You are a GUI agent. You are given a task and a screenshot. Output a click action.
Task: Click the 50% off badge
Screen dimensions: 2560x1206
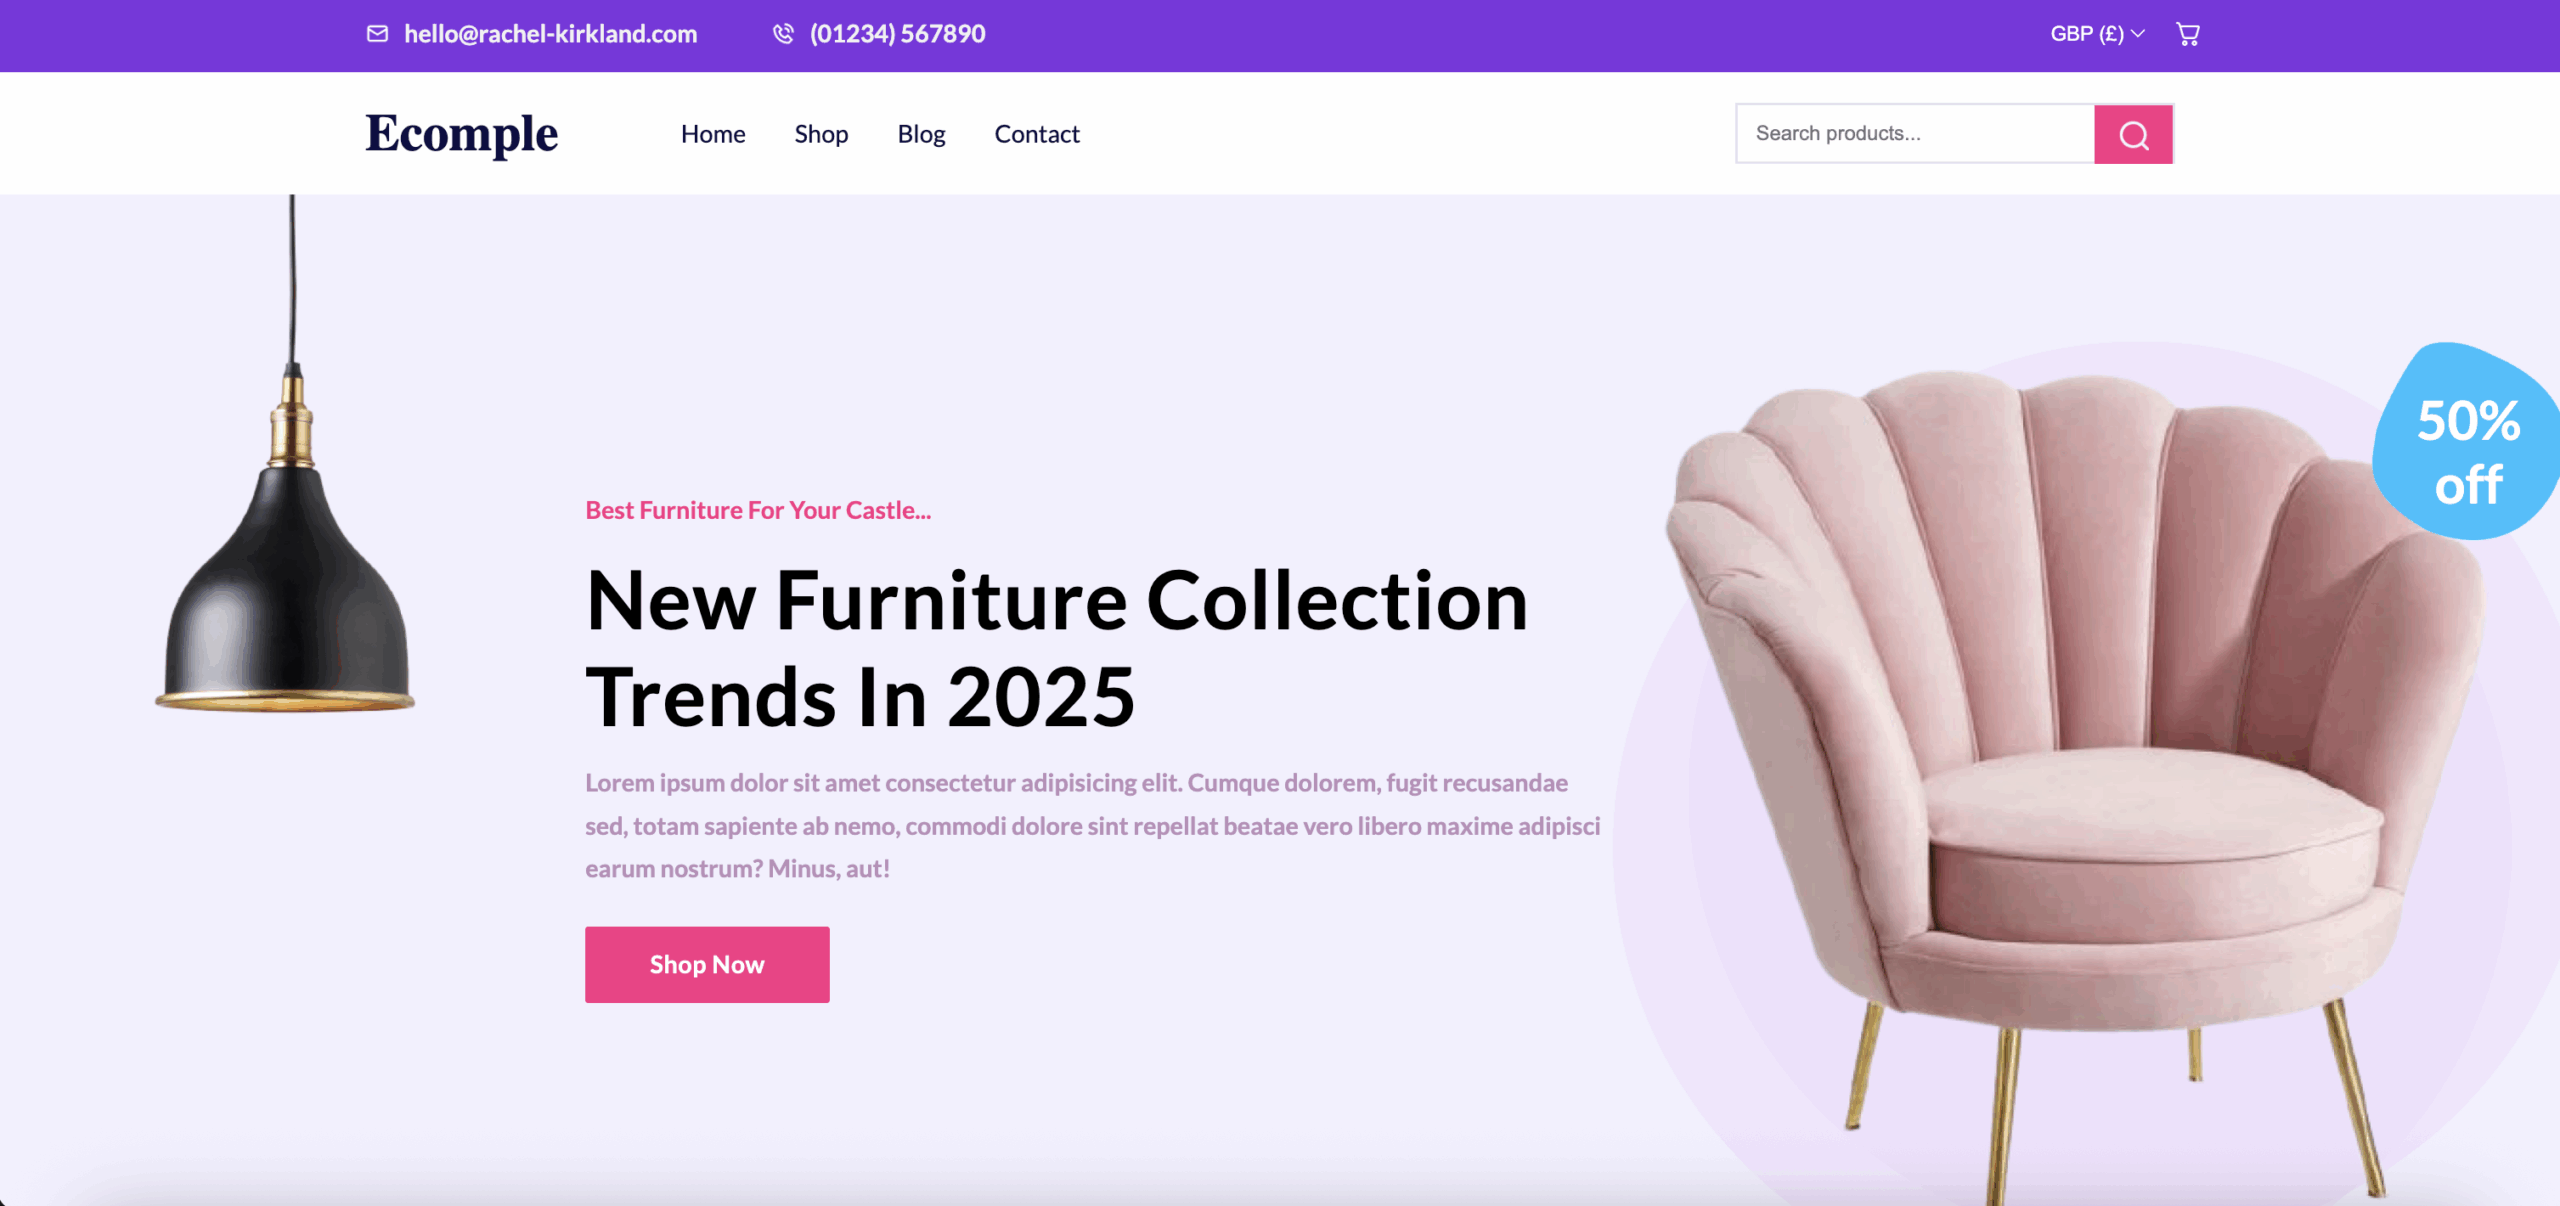(x=2468, y=441)
